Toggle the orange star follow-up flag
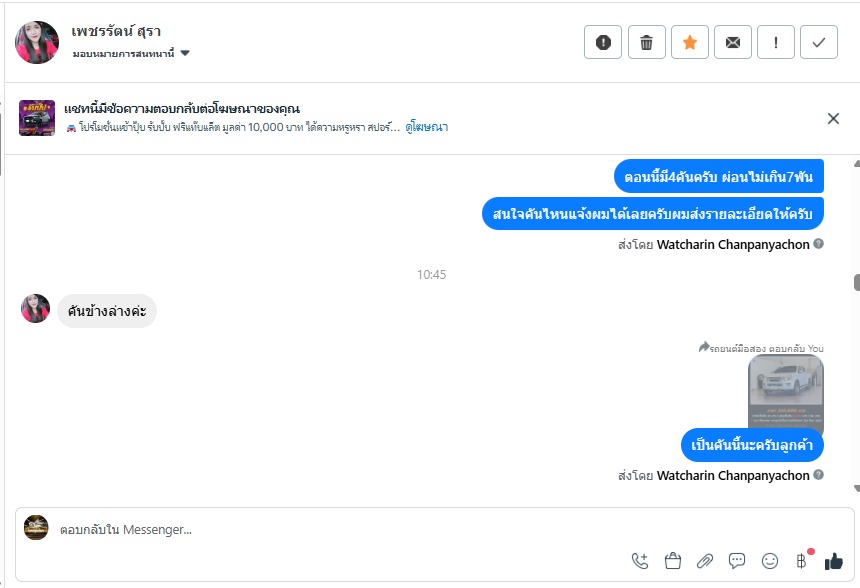 click(689, 42)
